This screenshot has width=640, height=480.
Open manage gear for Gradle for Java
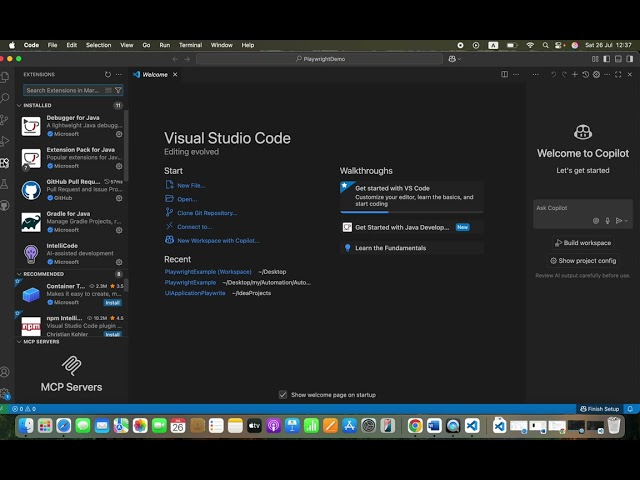tap(119, 230)
